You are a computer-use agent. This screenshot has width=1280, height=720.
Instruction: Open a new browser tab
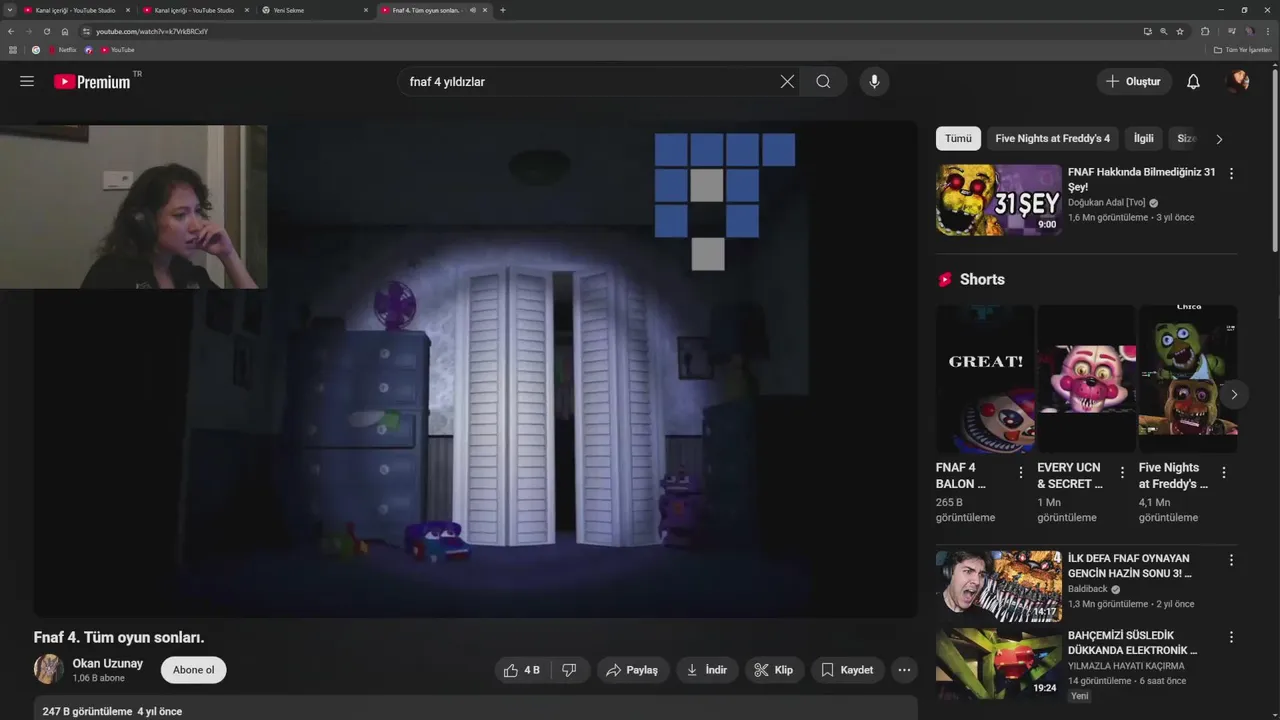pos(502,10)
